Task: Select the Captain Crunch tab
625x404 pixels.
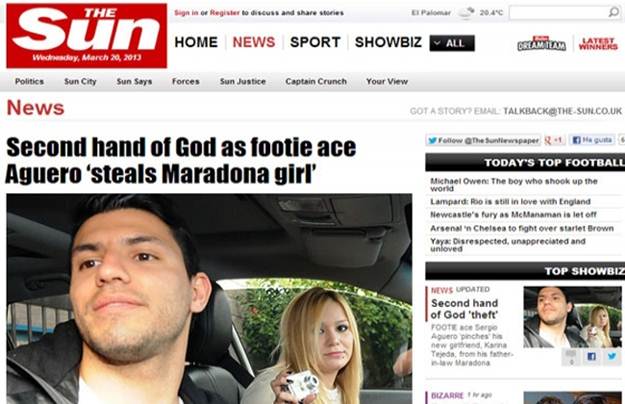Action: 316,81
